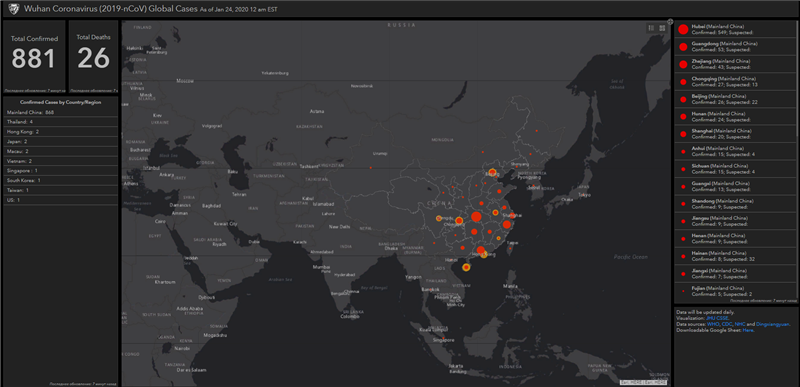Select 'Singapore: 1' country row
The height and width of the screenshot is (387, 800).
[x=60, y=170]
